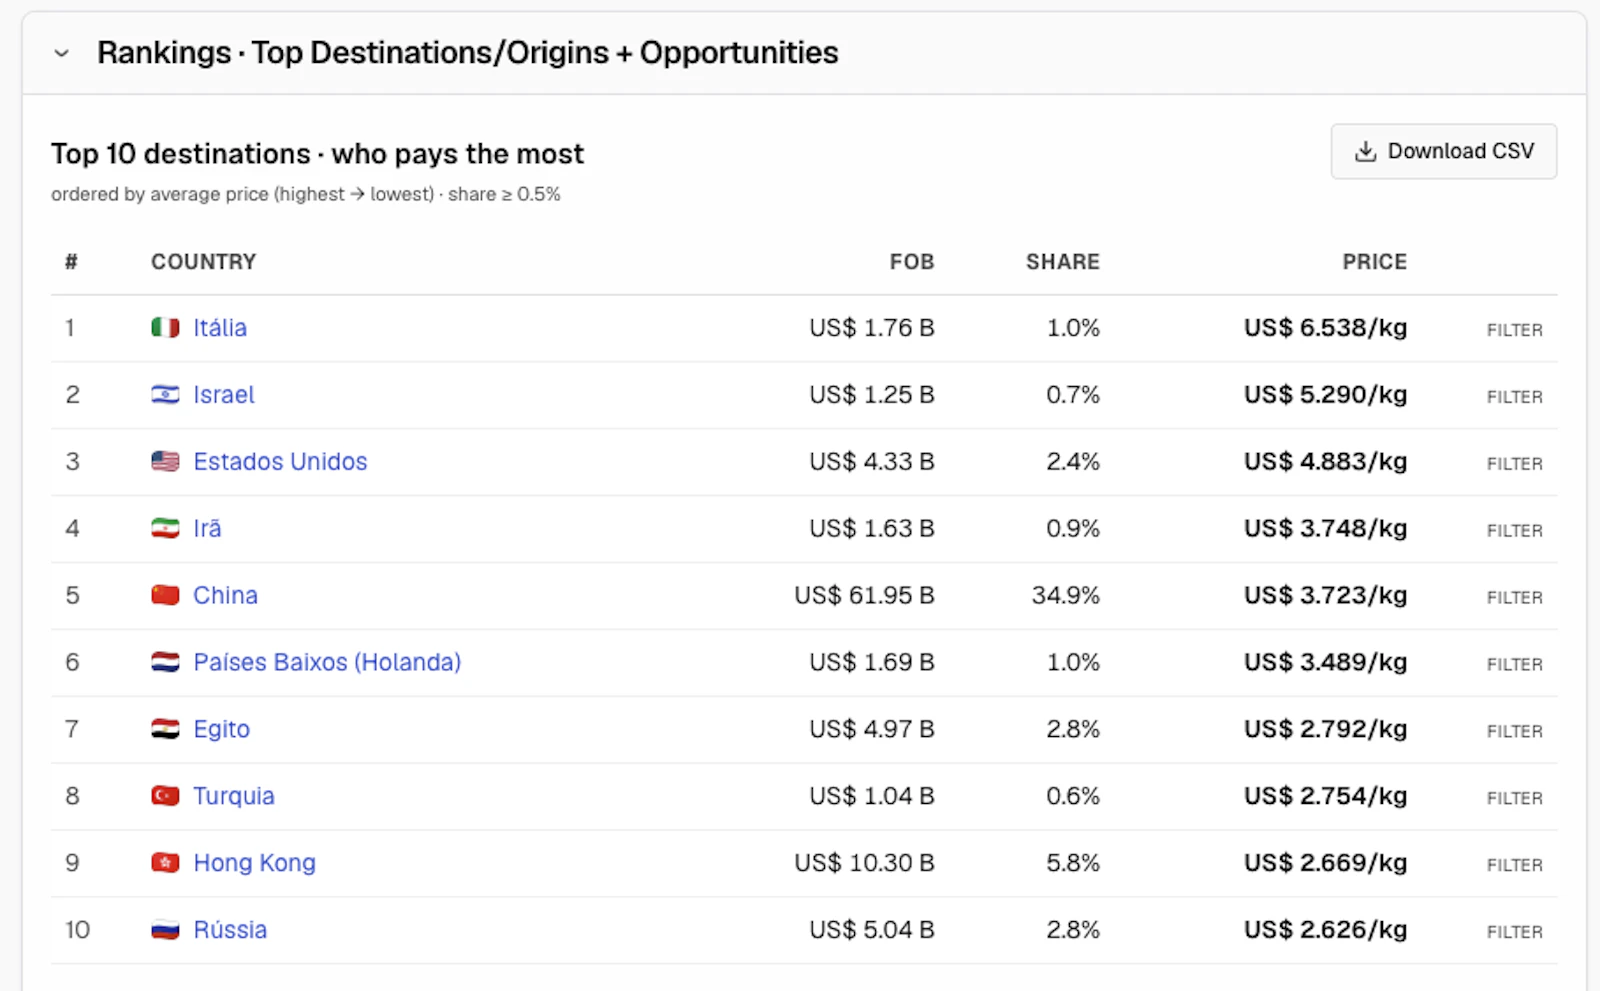This screenshot has width=1600, height=991.
Task: Click the Download CSV button
Action: [x=1443, y=151]
